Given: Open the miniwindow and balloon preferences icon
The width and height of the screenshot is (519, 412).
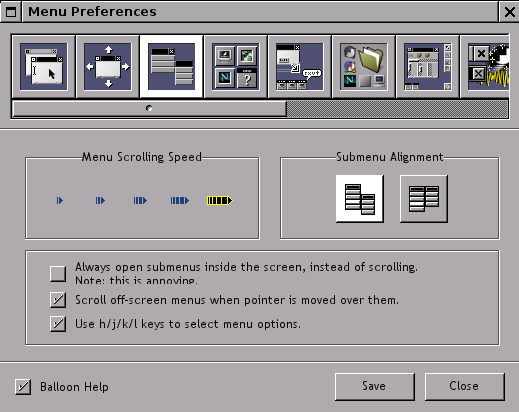Looking at the screenshot, I should tap(299, 67).
